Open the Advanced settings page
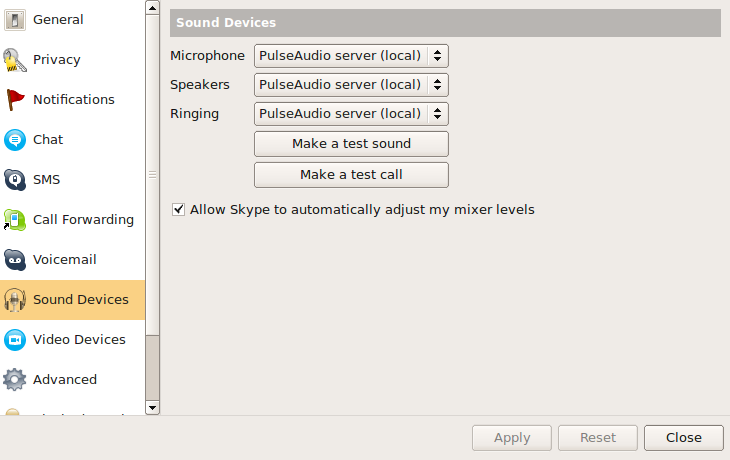This screenshot has height=460, width=730. [x=65, y=380]
